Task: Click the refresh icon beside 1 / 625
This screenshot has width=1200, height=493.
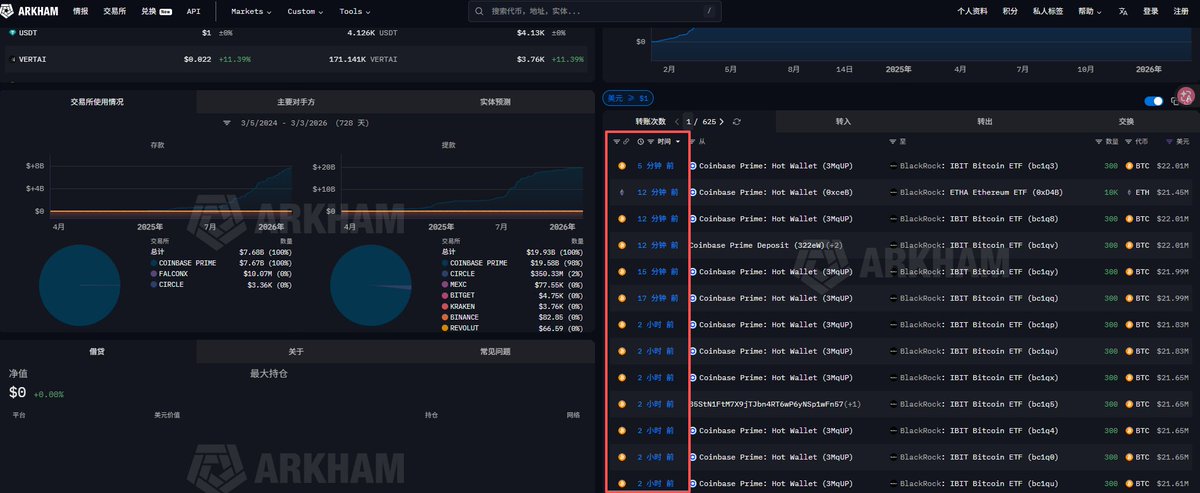Action: pos(737,121)
